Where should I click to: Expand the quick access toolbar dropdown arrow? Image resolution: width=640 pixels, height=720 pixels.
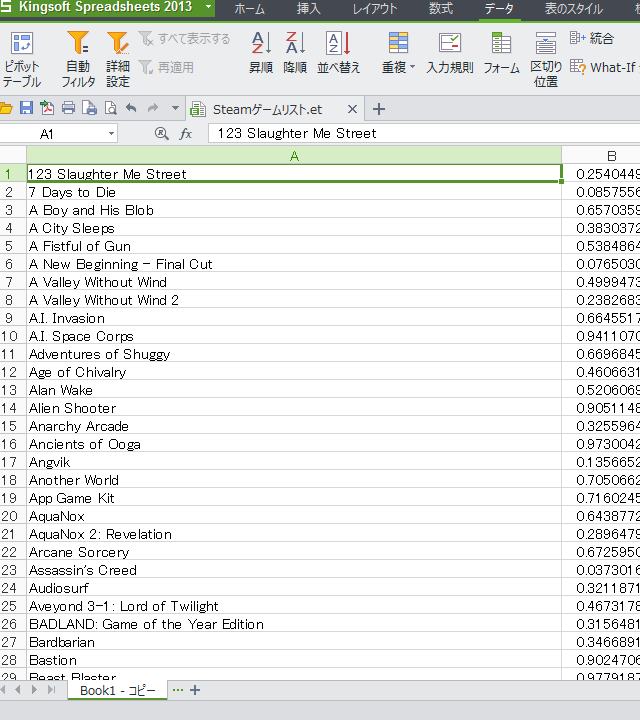[175, 109]
